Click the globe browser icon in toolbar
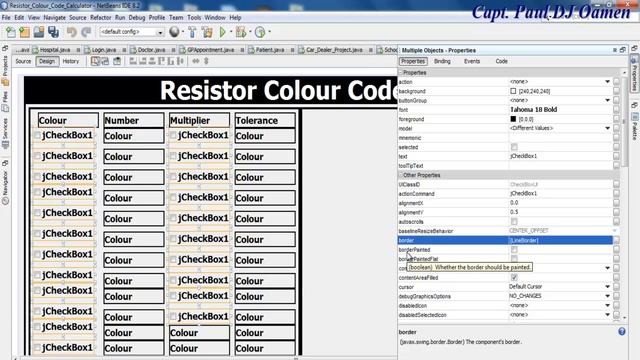 [174, 32]
